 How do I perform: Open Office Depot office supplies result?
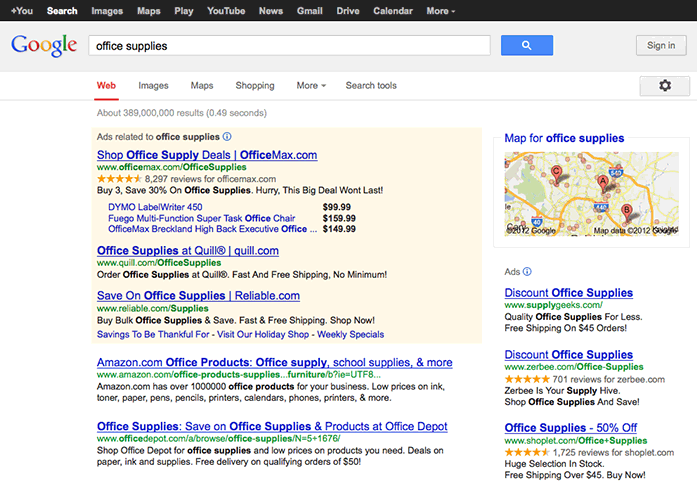272,426
